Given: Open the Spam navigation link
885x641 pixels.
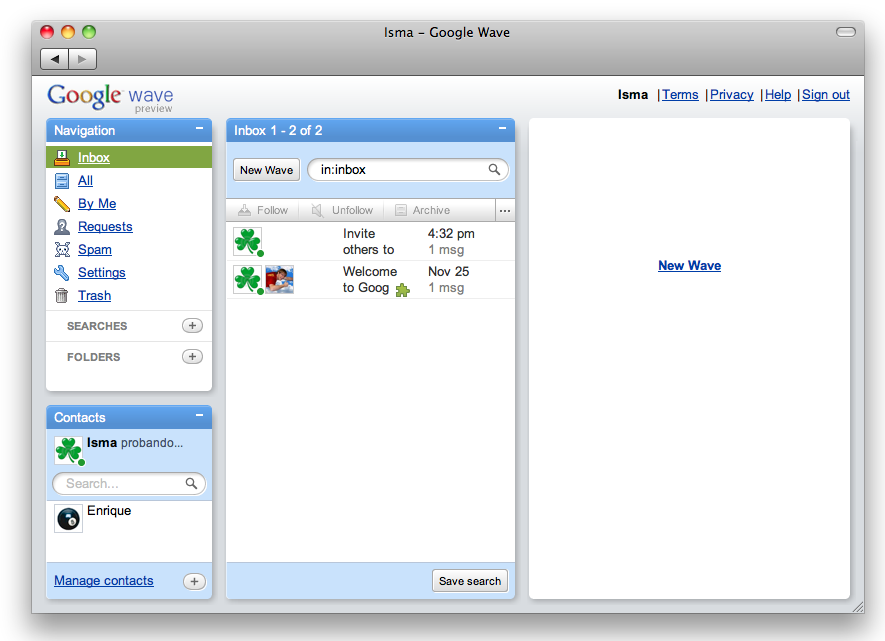Looking at the screenshot, I should tap(95, 249).
